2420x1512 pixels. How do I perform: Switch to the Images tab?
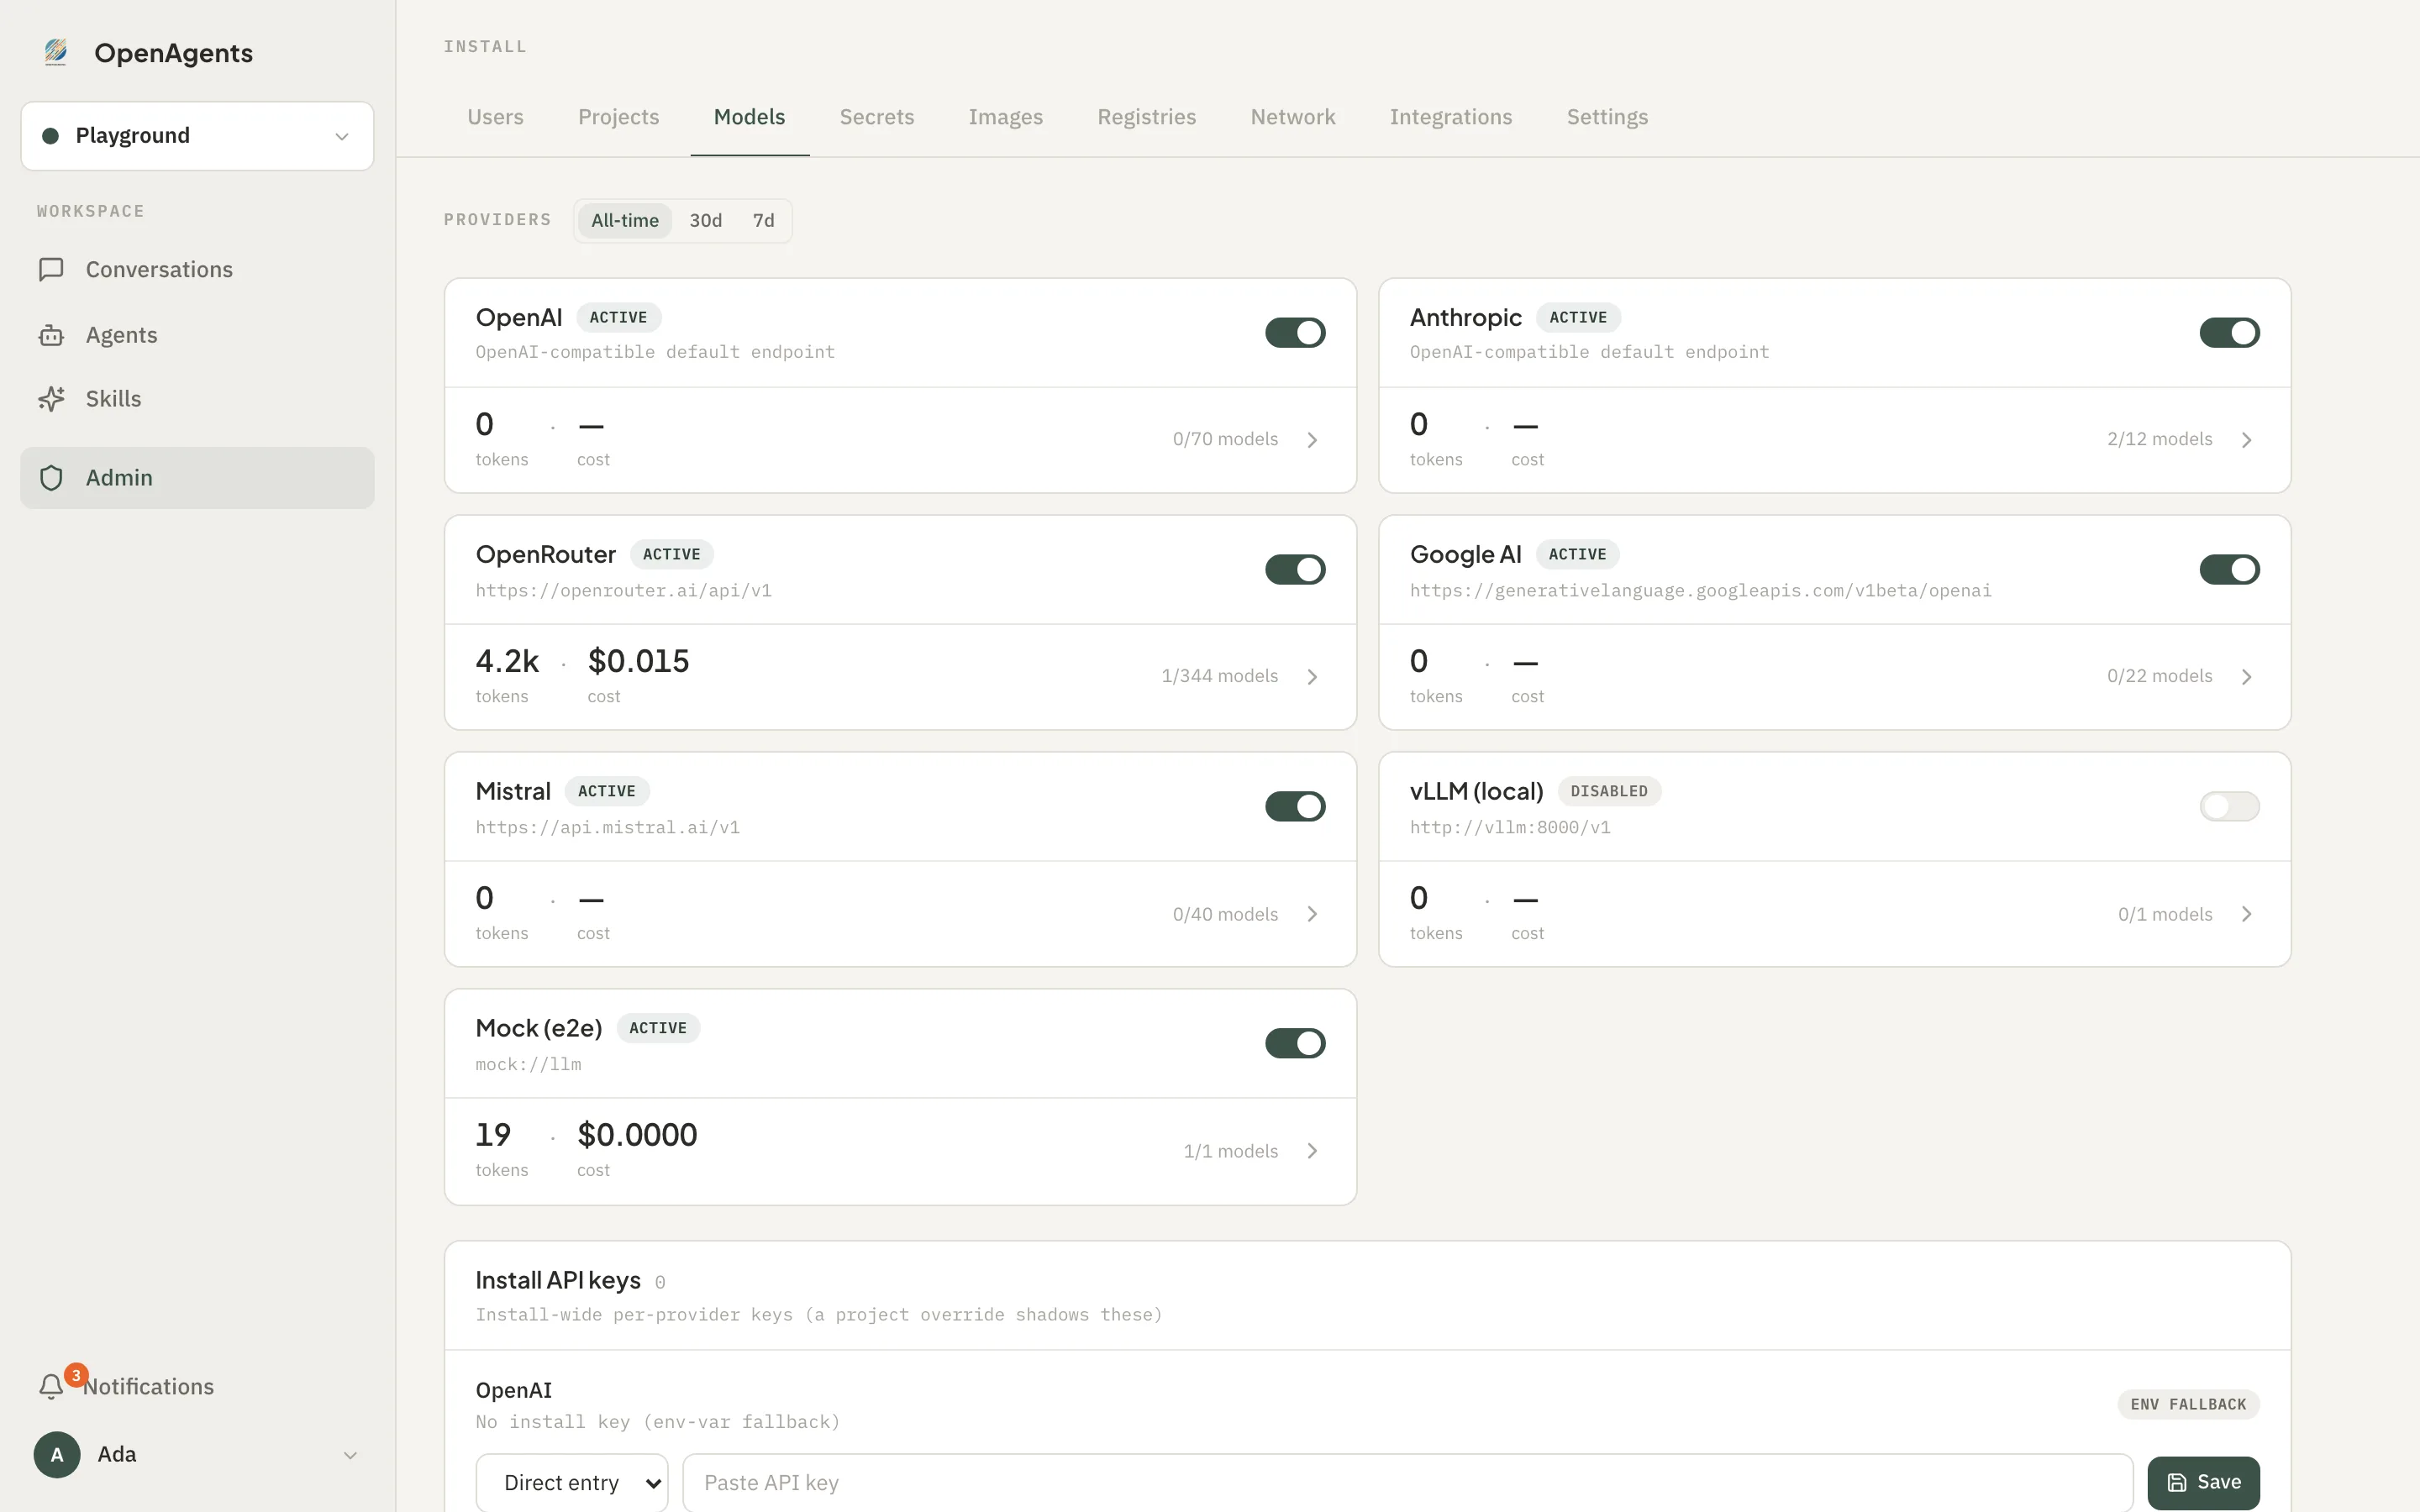point(1005,117)
